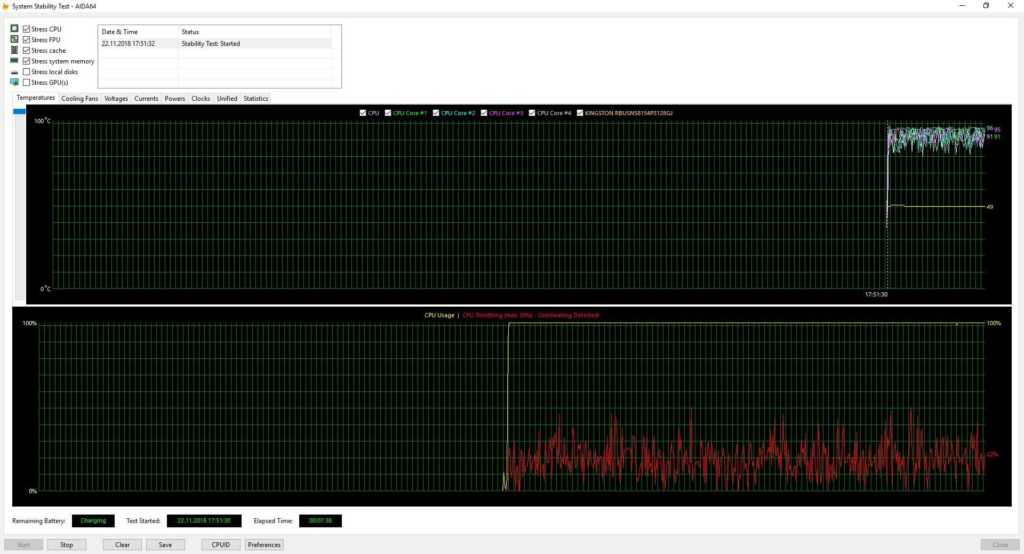Open the Statistics tab

point(256,99)
